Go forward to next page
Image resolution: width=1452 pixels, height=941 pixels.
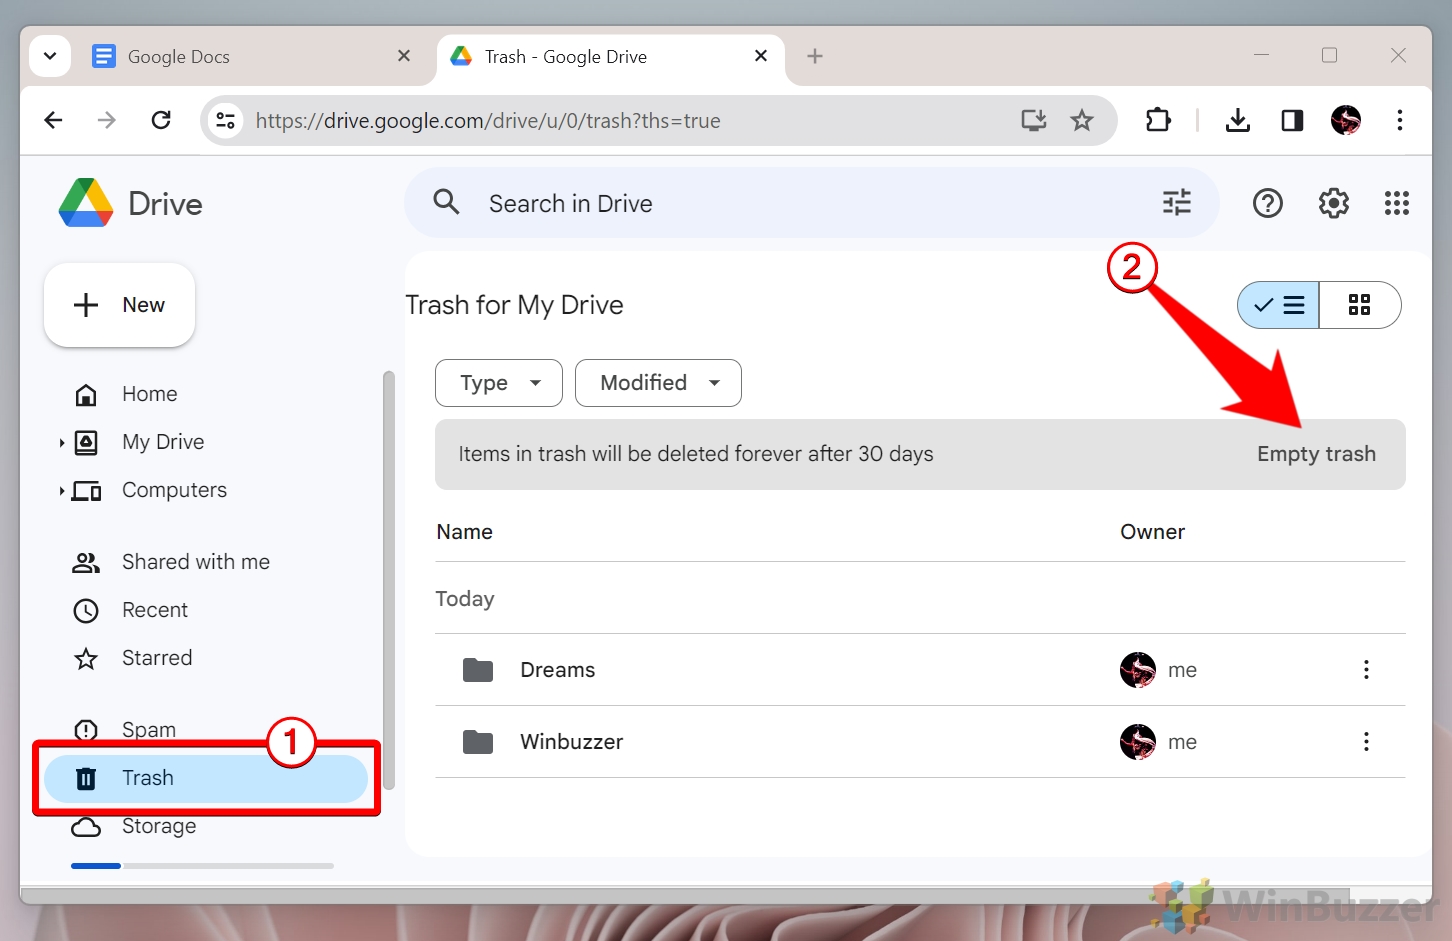107,121
